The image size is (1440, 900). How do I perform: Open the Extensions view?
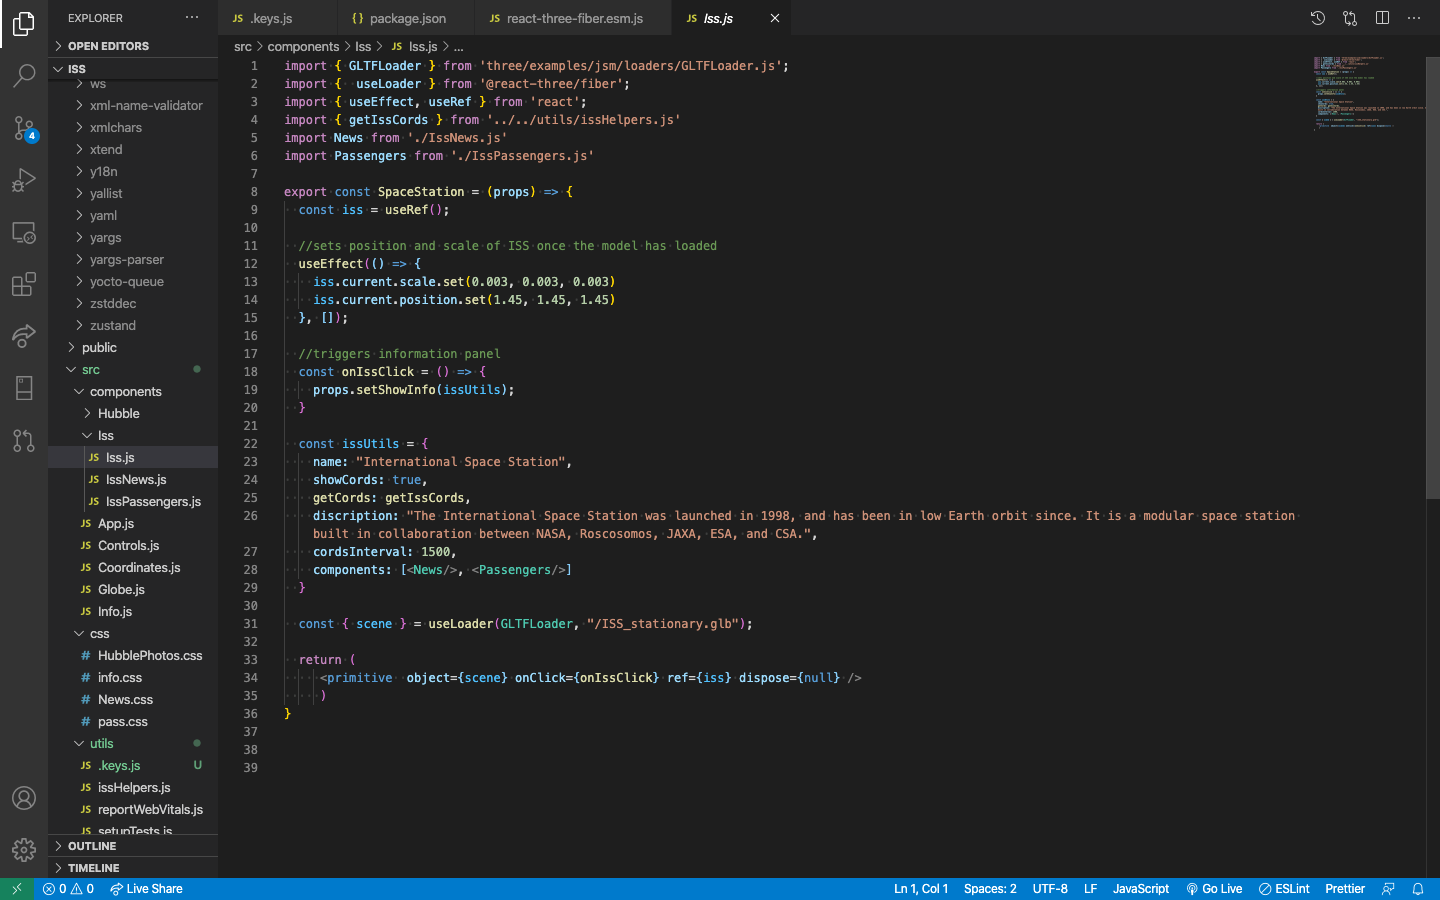click(x=24, y=284)
